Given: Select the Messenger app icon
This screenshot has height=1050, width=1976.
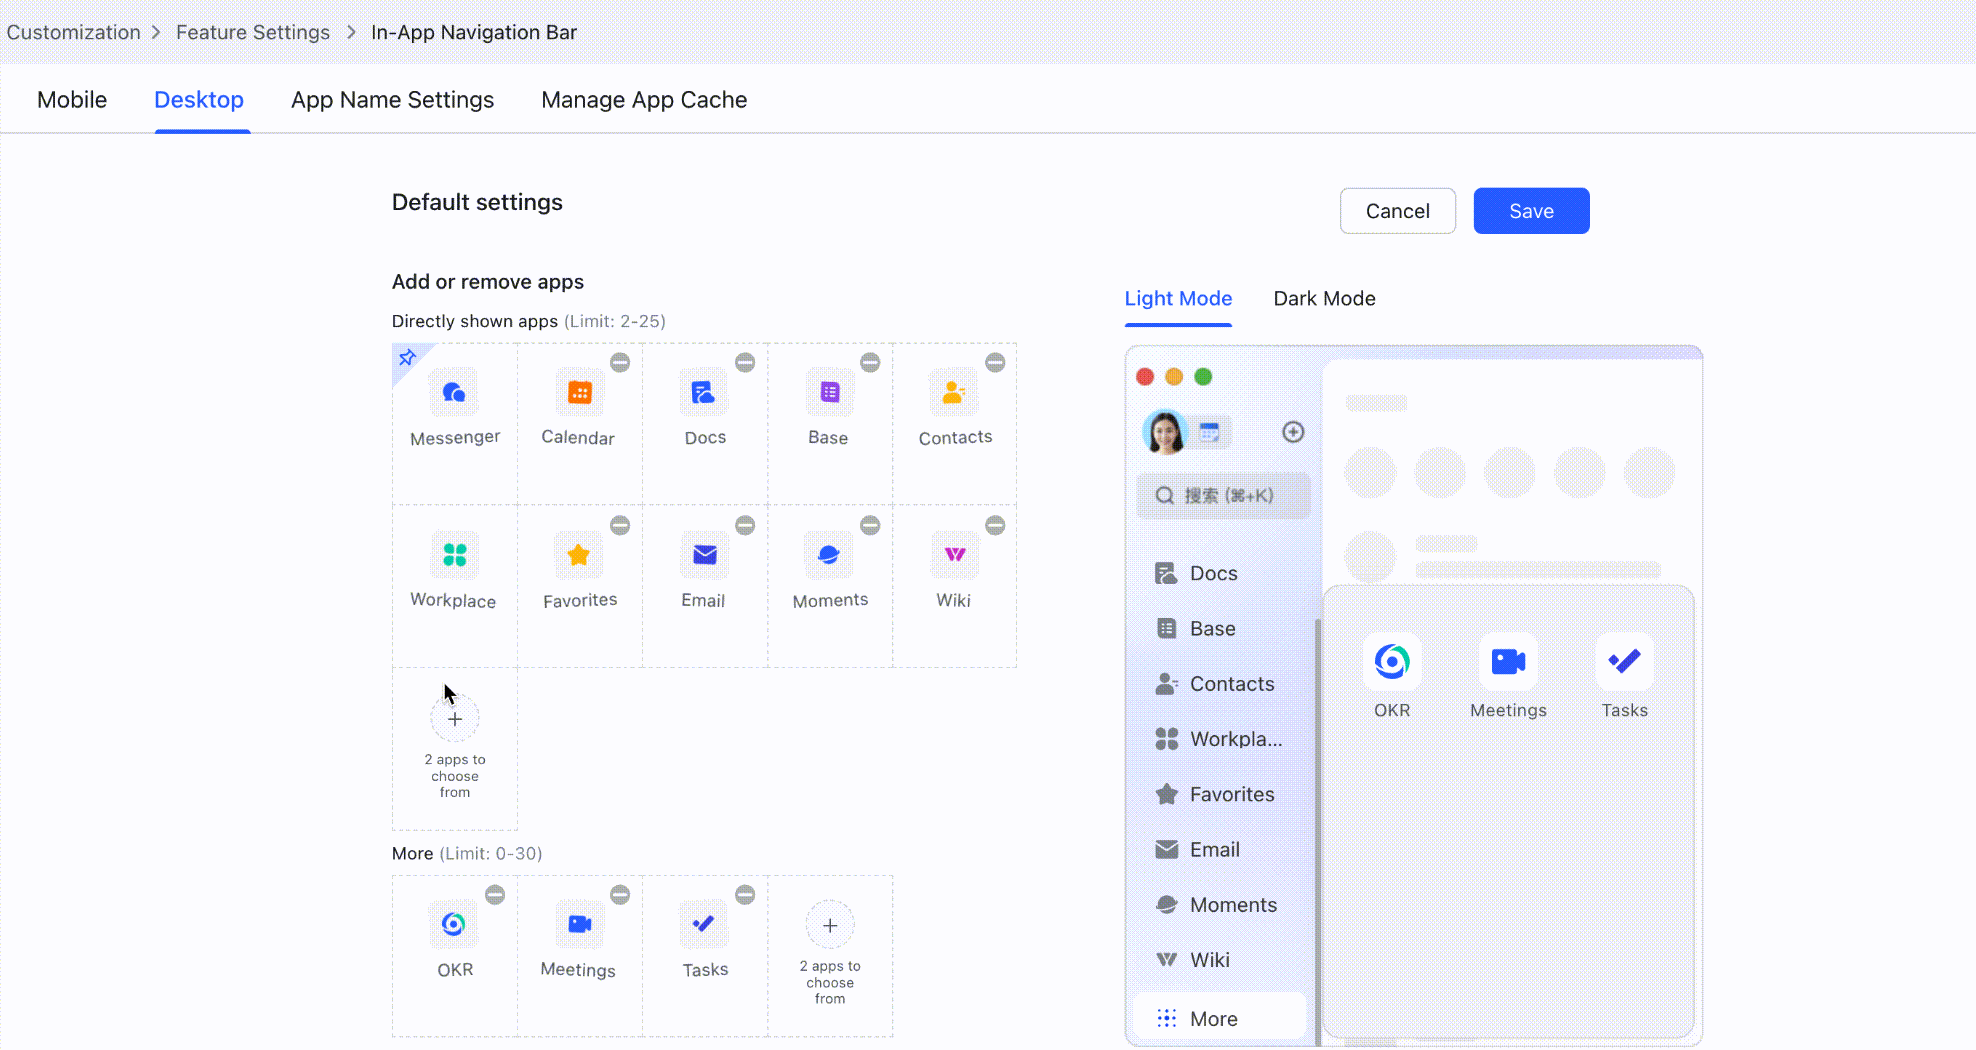Looking at the screenshot, I should [x=454, y=393].
